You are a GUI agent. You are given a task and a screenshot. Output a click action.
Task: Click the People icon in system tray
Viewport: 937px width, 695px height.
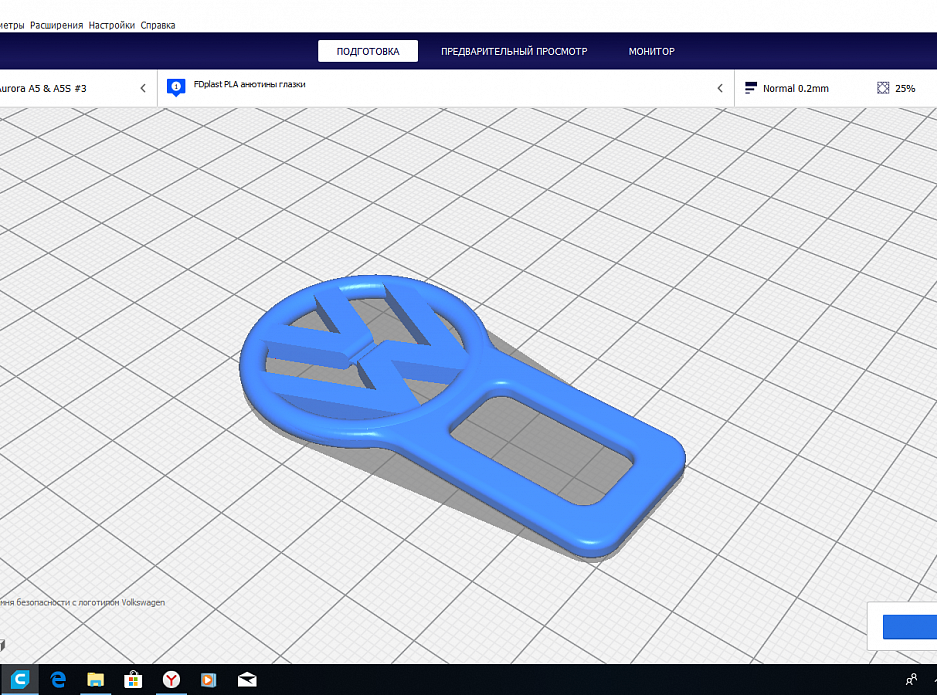pos(912,679)
